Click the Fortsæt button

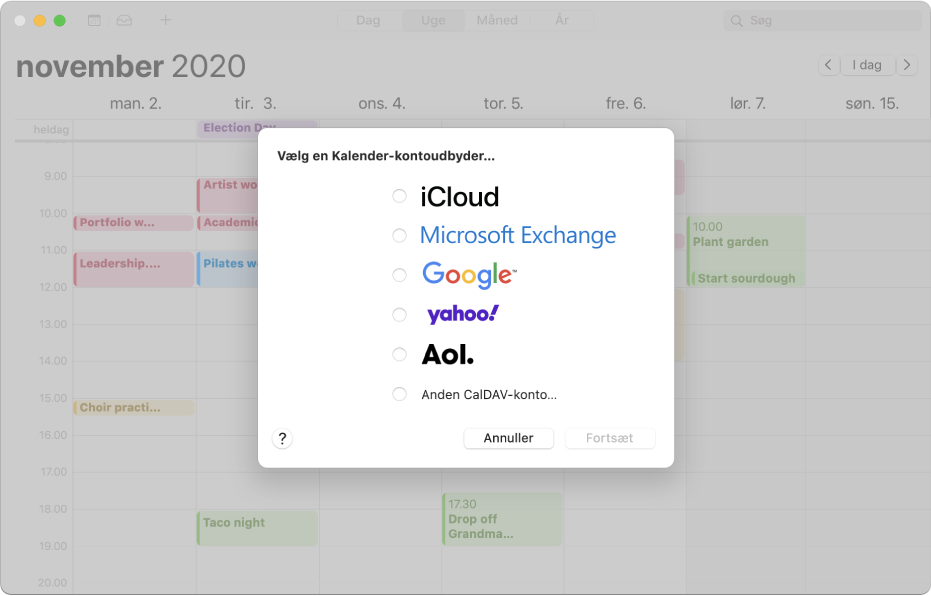[x=610, y=438]
